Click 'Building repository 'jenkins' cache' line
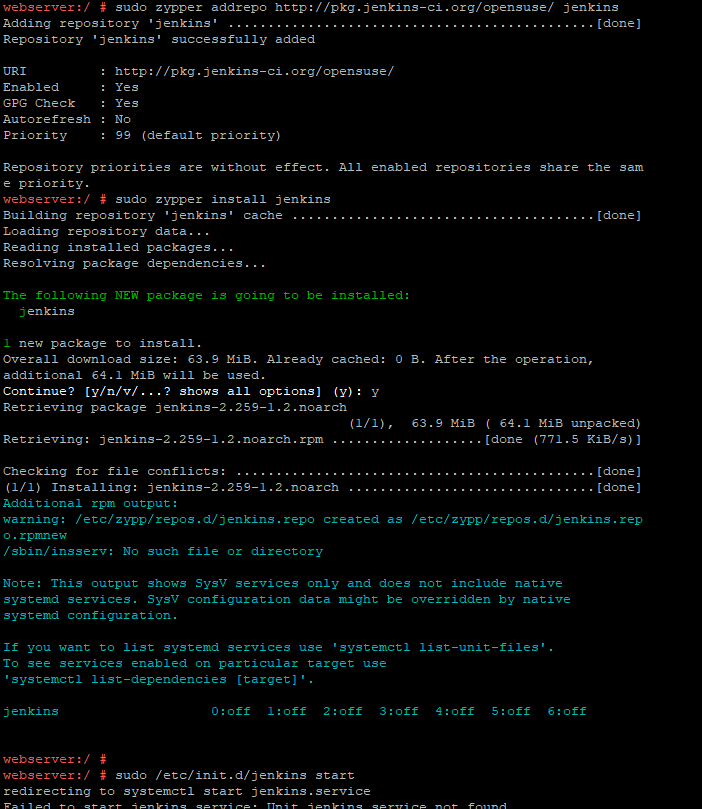 pyautogui.click(x=322, y=215)
